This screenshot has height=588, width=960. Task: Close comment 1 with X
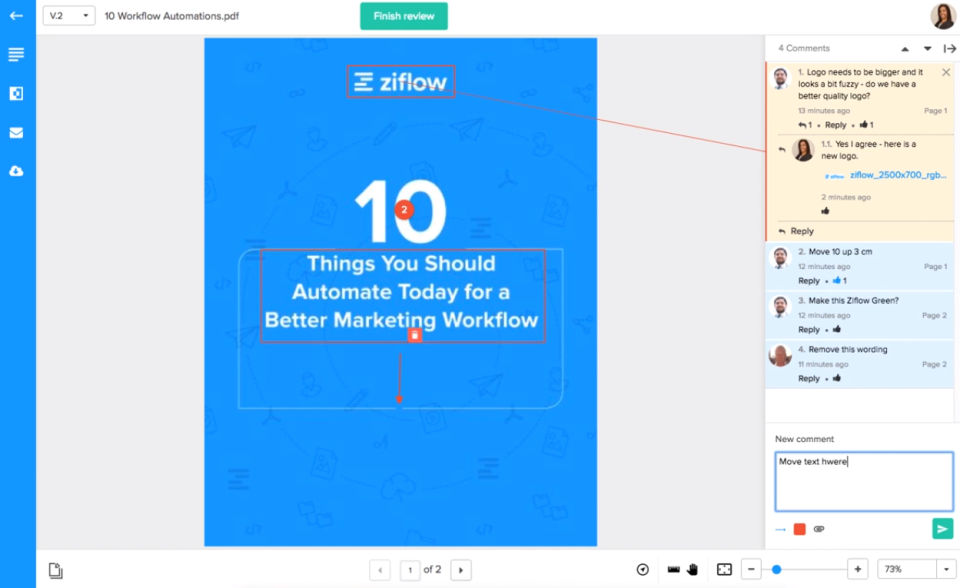click(946, 72)
